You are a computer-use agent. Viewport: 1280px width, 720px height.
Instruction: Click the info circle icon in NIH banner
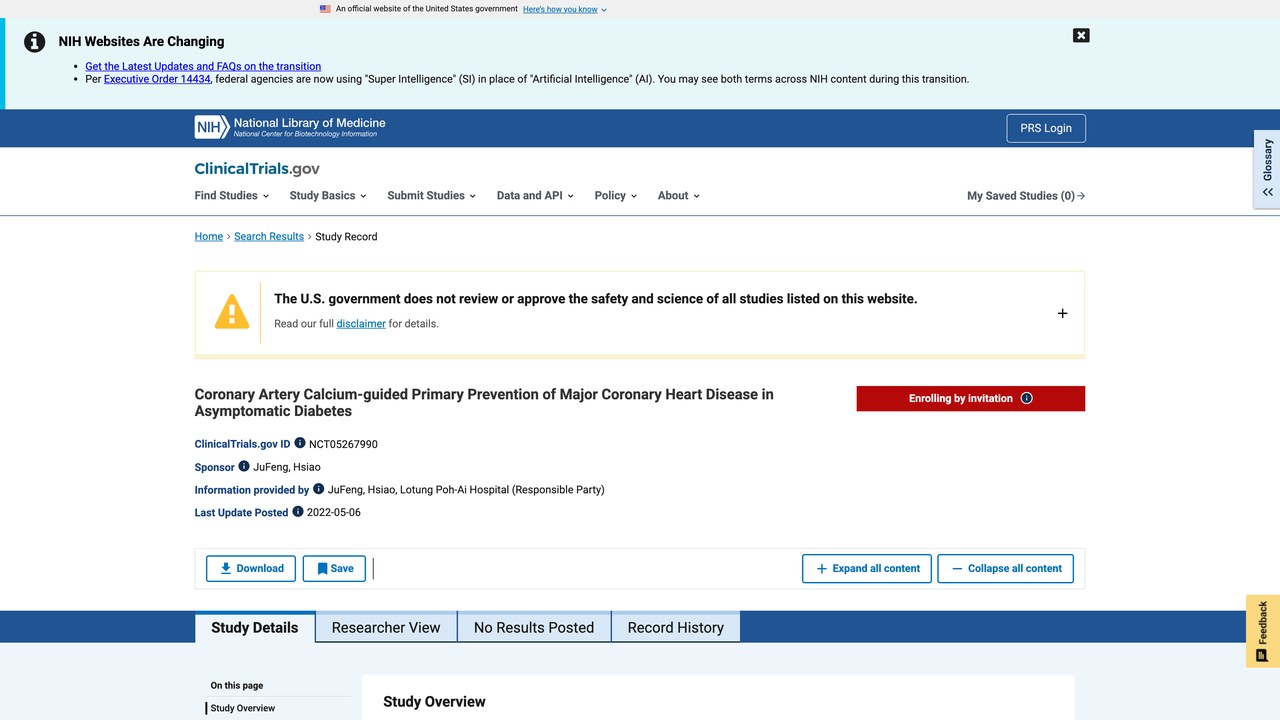pyautogui.click(x=35, y=42)
